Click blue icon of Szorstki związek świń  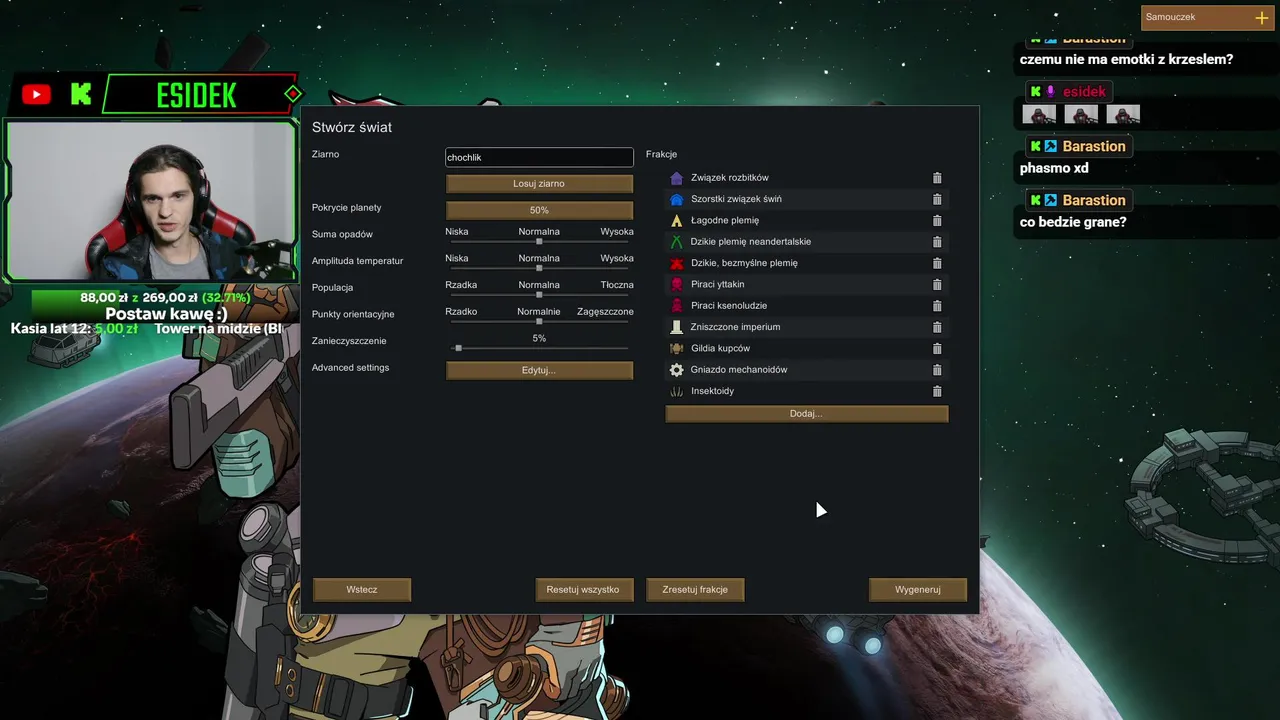(677, 199)
